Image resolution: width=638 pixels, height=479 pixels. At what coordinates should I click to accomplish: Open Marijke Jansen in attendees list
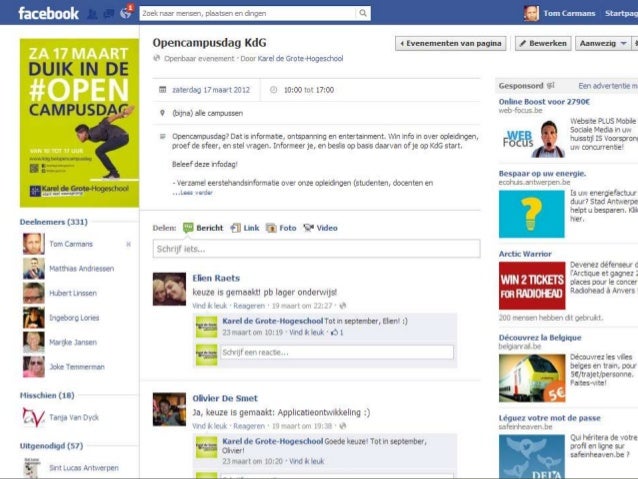[73, 342]
